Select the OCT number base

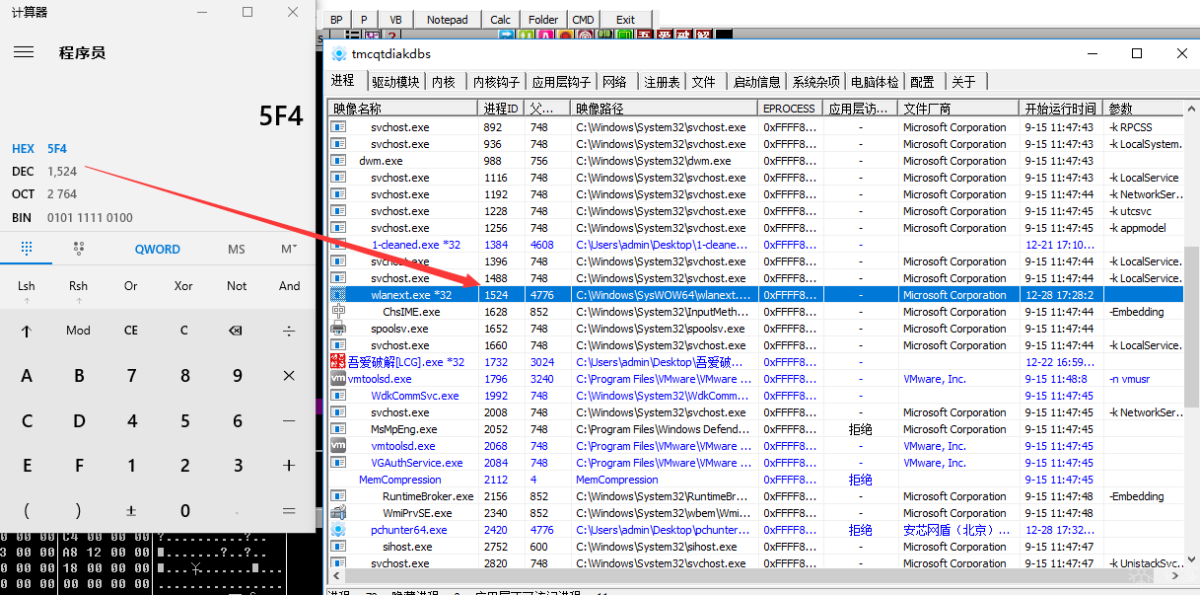pyautogui.click(x=22, y=194)
